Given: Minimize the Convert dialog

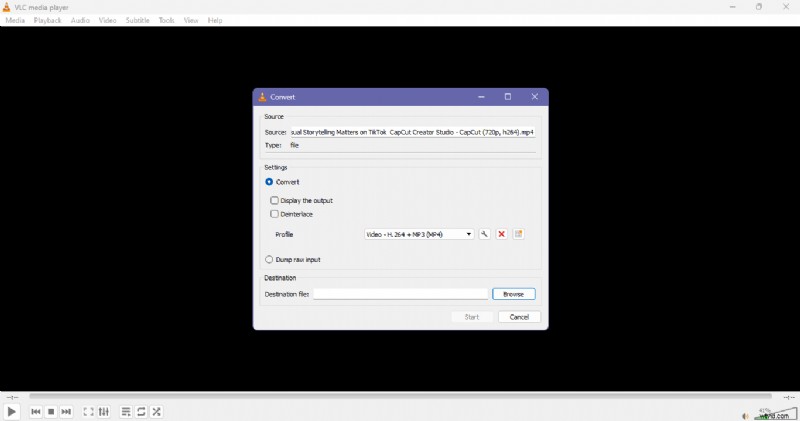Looking at the screenshot, I should coord(481,96).
